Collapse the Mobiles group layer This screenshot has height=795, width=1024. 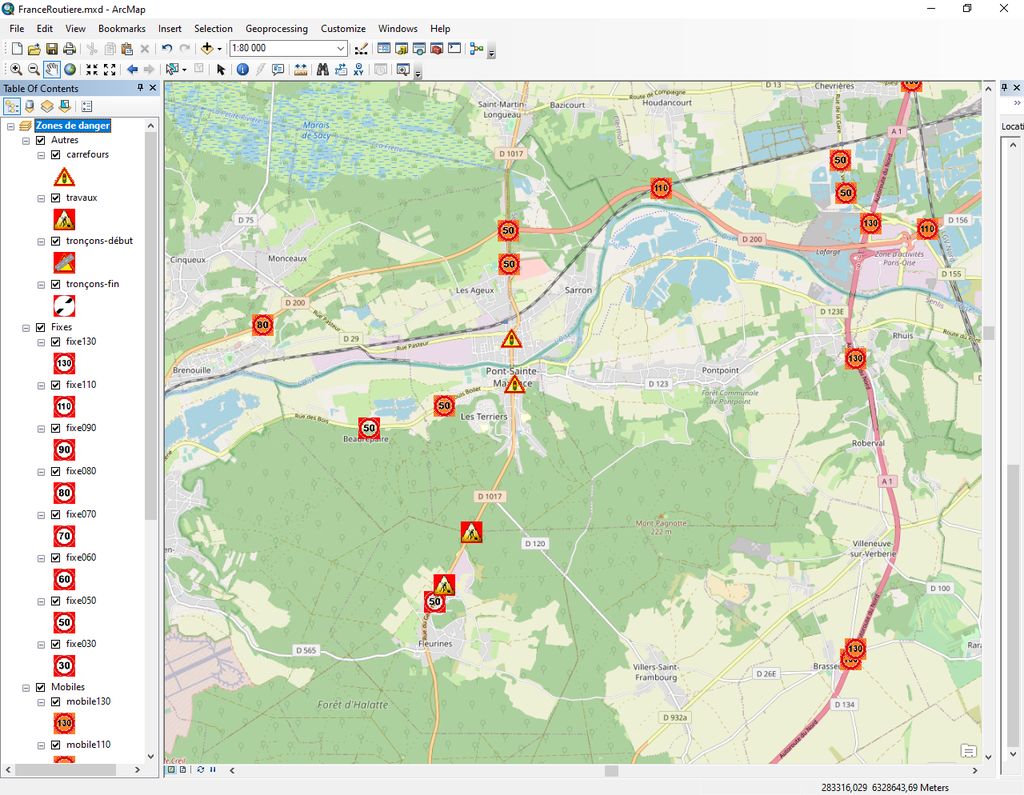click(26, 687)
